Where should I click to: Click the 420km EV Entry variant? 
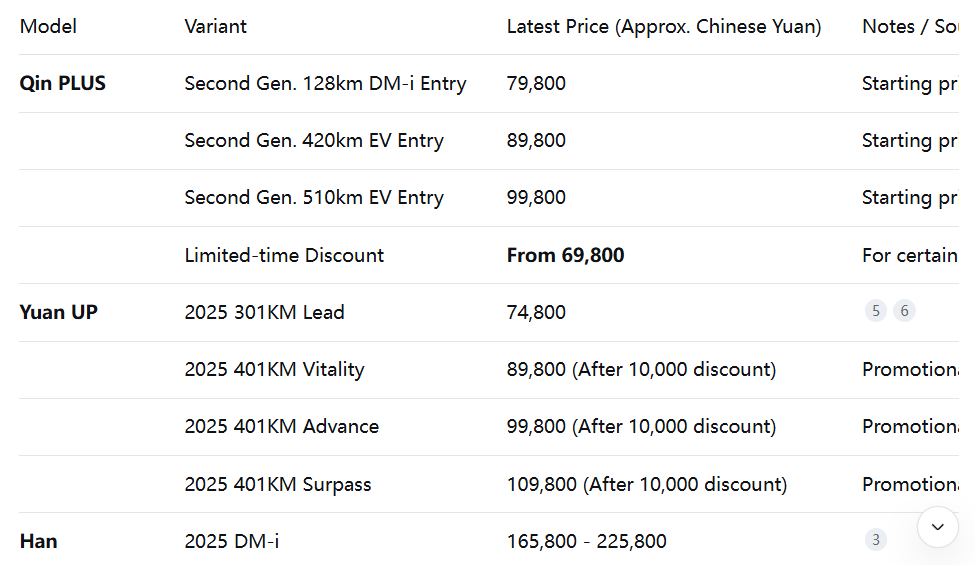pyautogui.click(x=314, y=140)
